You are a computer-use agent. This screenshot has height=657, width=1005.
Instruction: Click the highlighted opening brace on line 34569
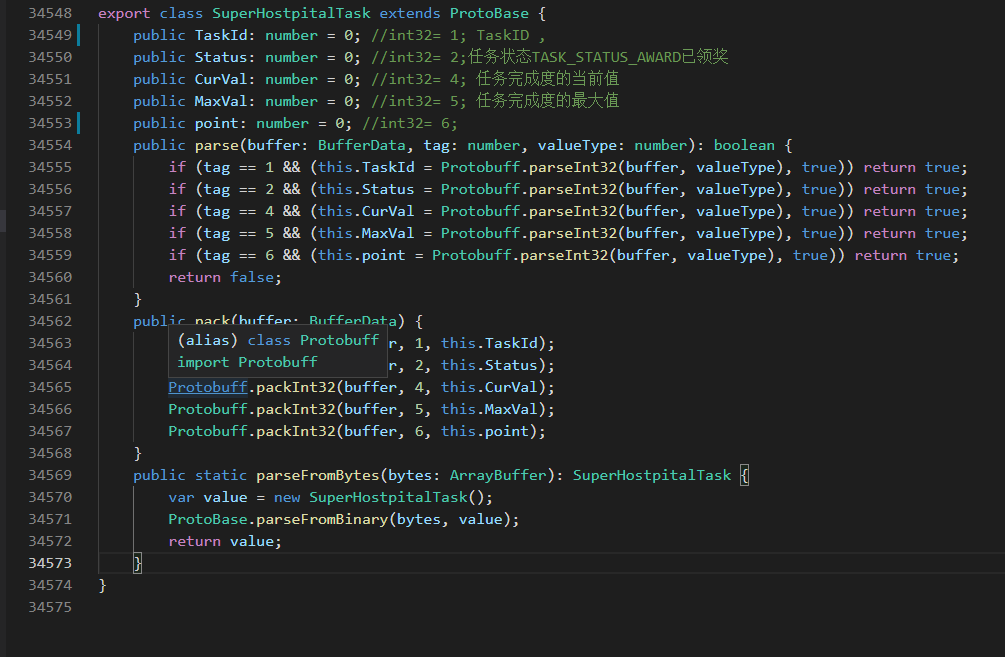[x=744, y=476]
